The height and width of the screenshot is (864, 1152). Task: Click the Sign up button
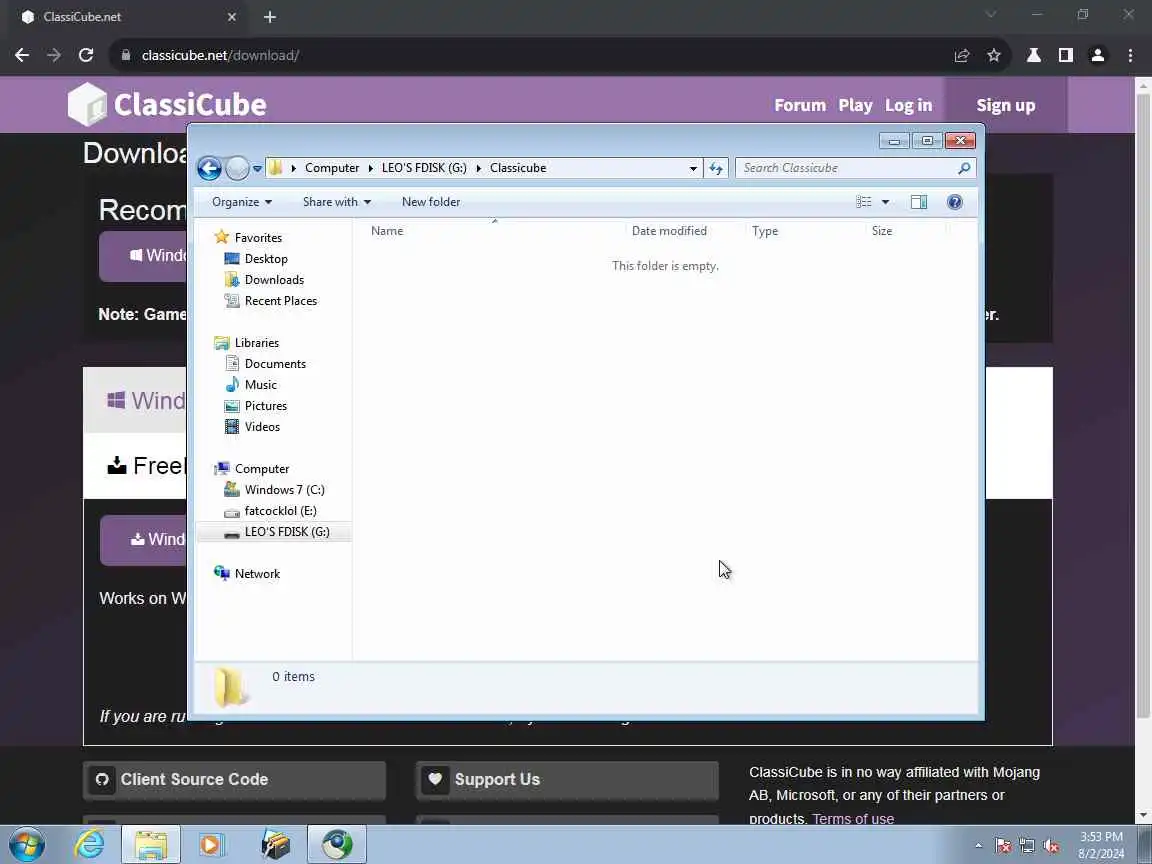tap(1006, 105)
